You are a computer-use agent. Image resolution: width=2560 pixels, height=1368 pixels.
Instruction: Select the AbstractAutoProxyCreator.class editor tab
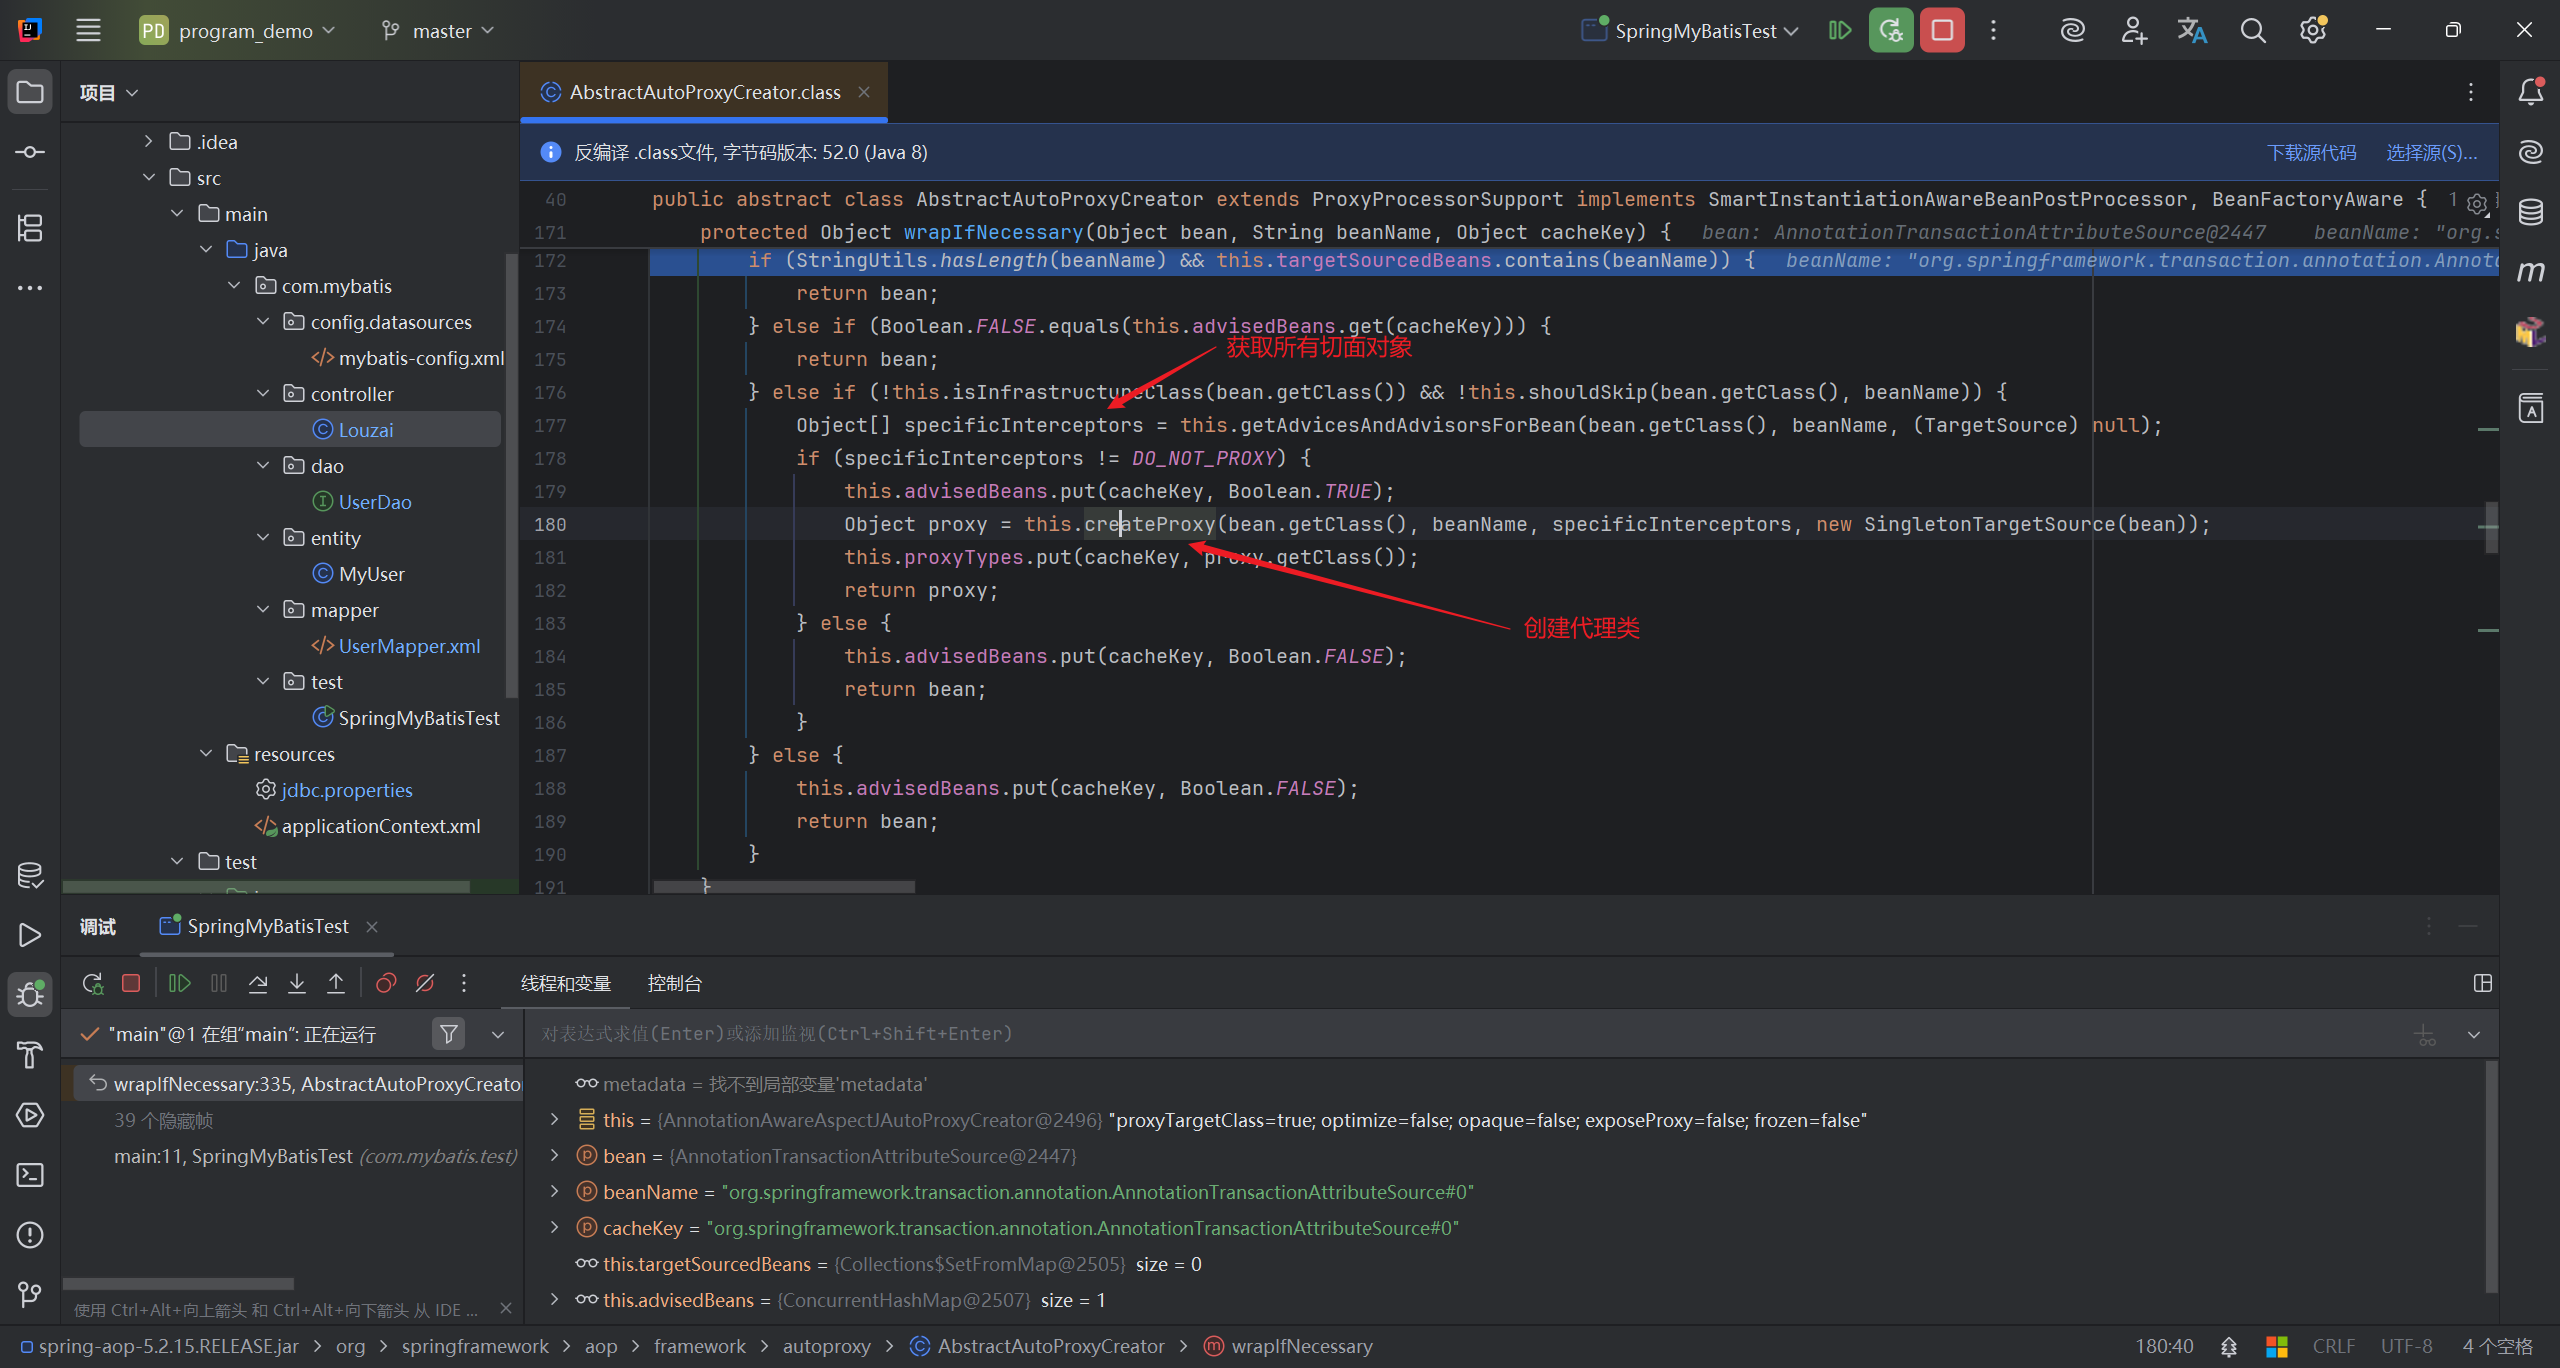tap(704, 92)
